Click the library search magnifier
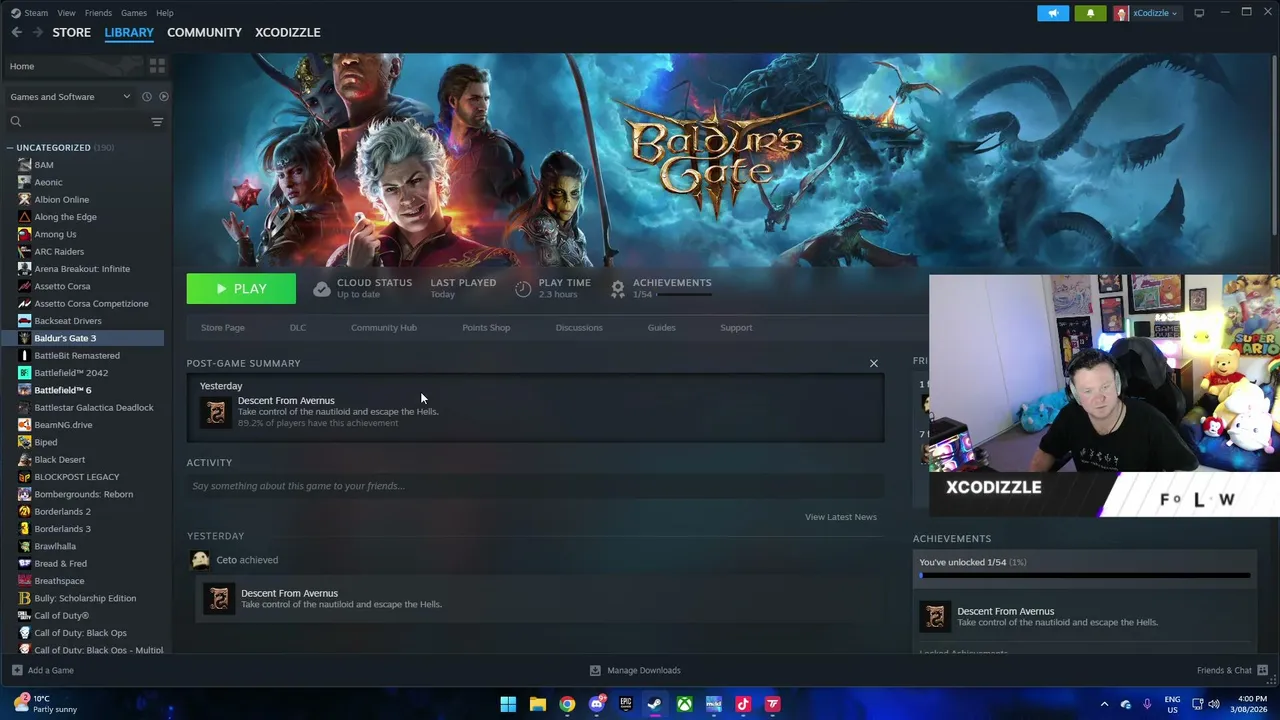 (16, 122)
